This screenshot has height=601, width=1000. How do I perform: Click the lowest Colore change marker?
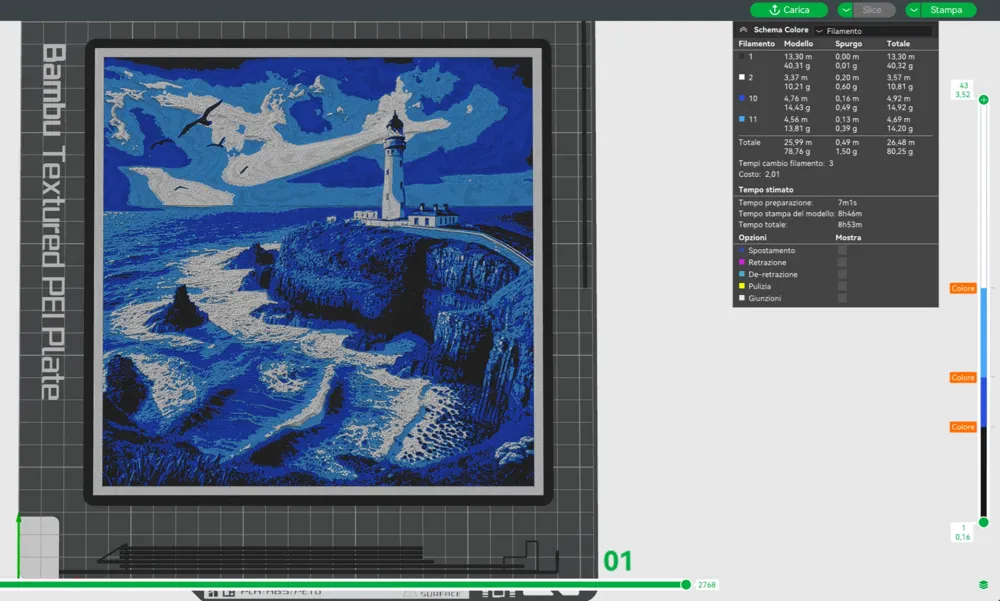pyautogui.click(x=963, y=427)
